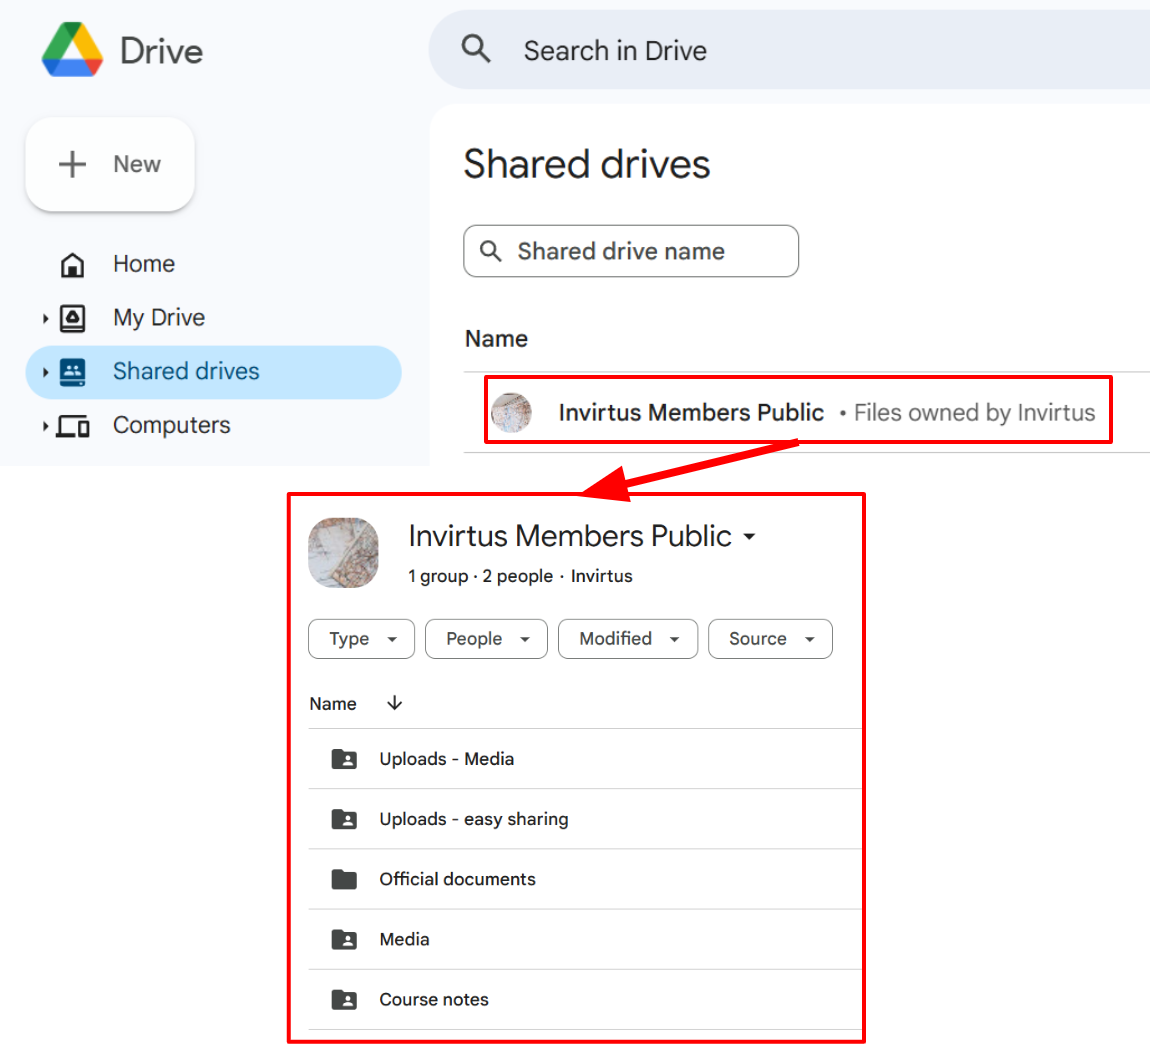The height and width of the screenshot is (1049, 1150).
Task: Expand the Computers tree arrow
Action: click(45, 425)
